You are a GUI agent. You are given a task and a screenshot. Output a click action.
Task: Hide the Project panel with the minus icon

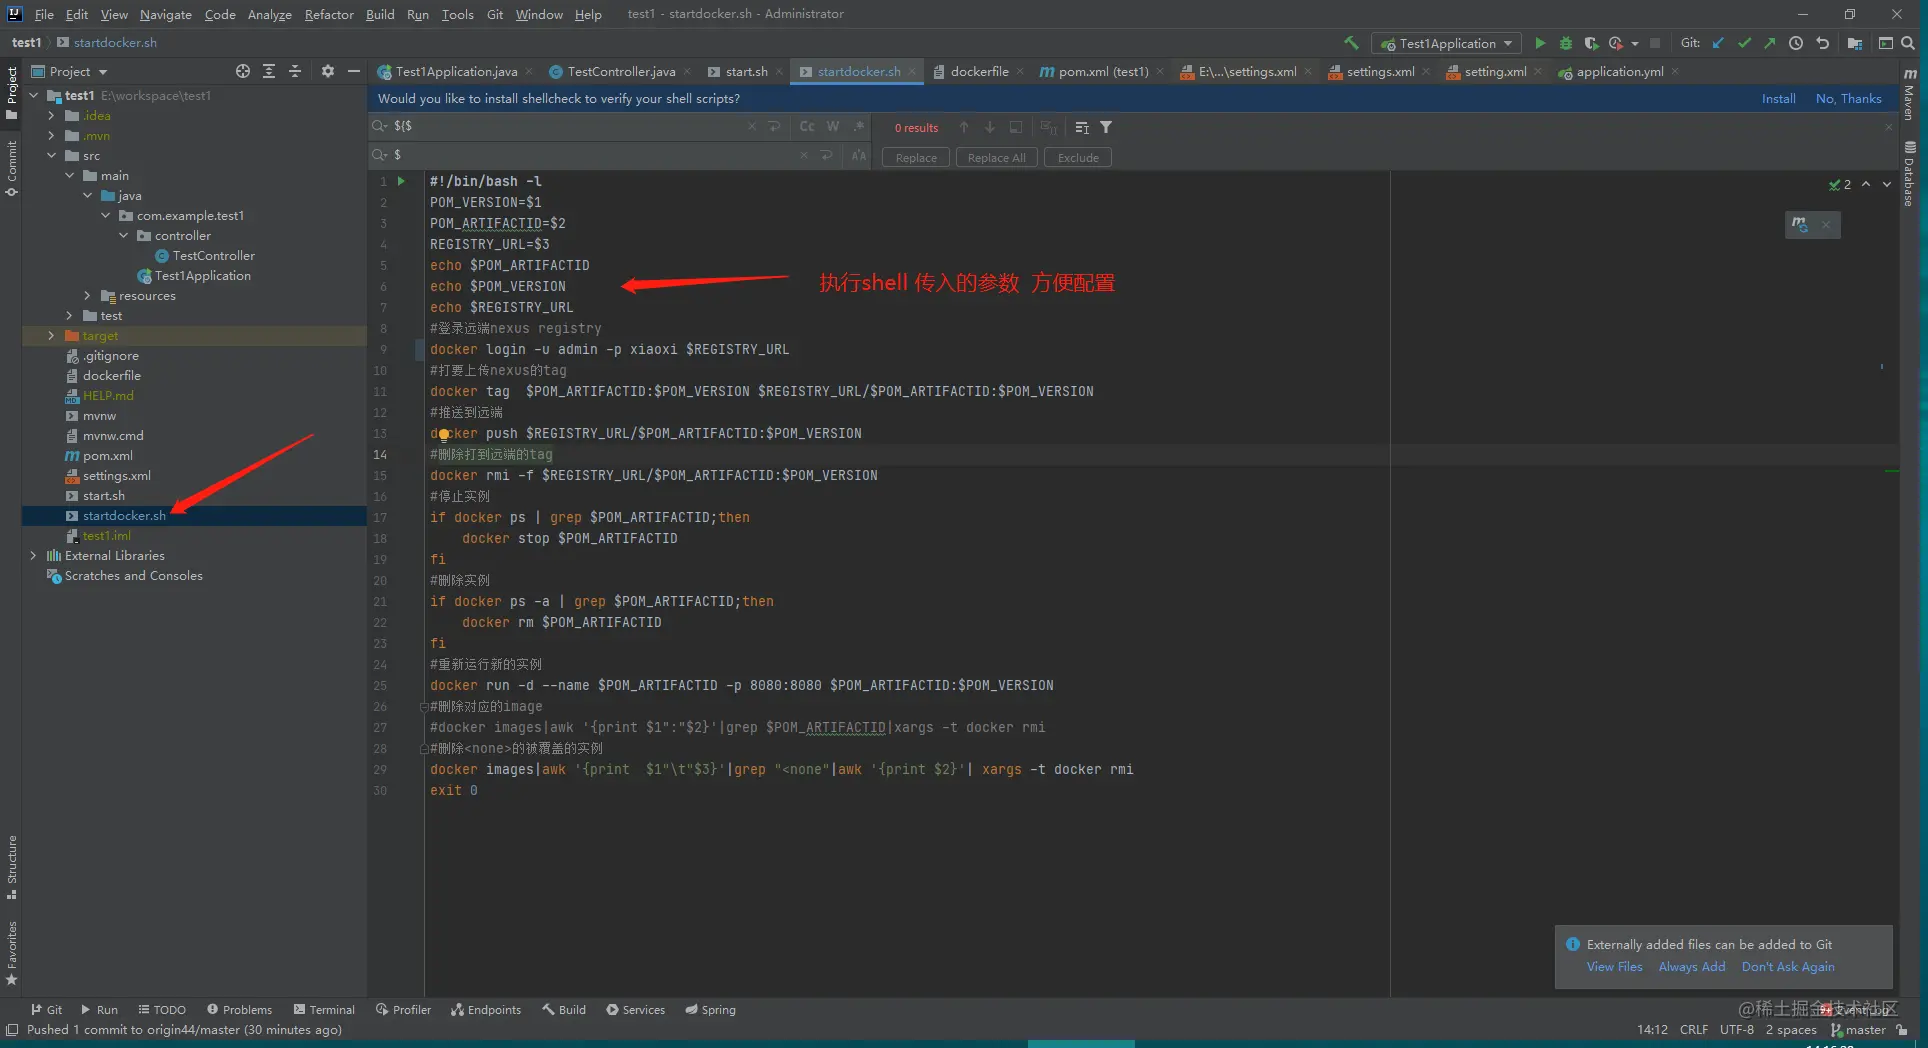coord(353,71)
